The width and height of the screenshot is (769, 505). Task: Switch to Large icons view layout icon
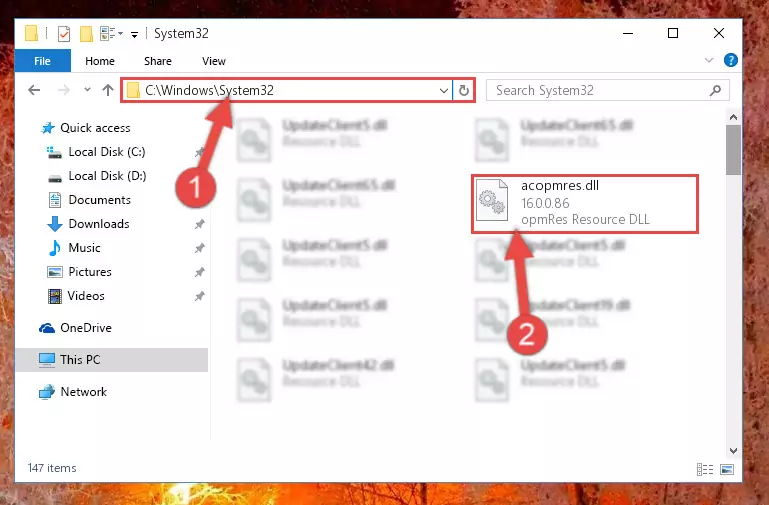(x=727, y=469)
